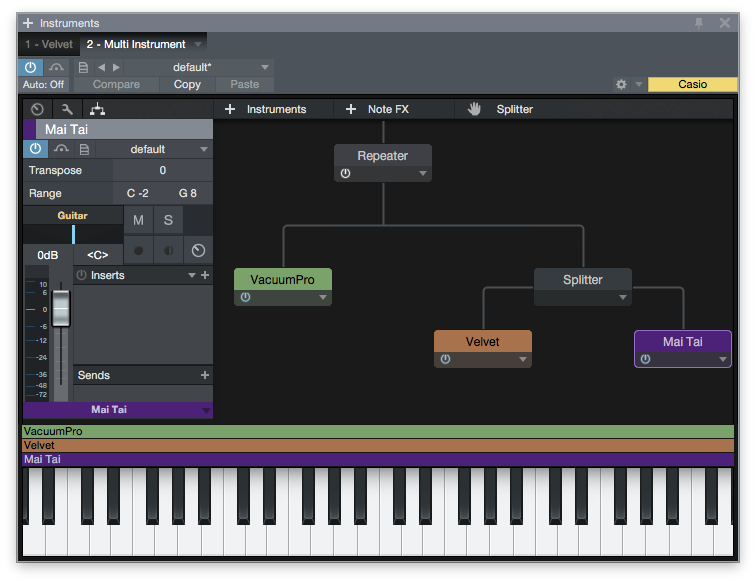Mute the Mai Tai channel
The height and width of the screenshot is (583, 756).
[138, 220]
